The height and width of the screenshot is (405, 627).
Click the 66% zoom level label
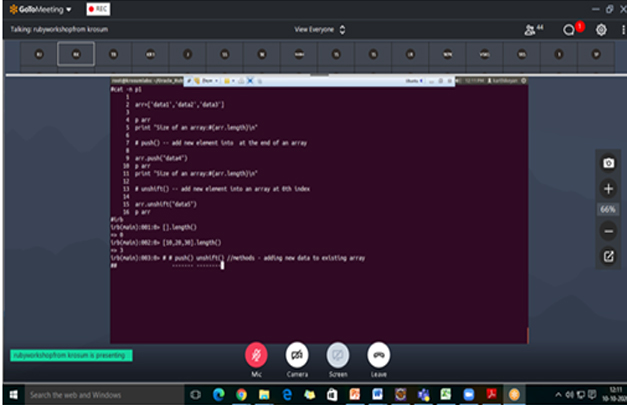(608, 210)
